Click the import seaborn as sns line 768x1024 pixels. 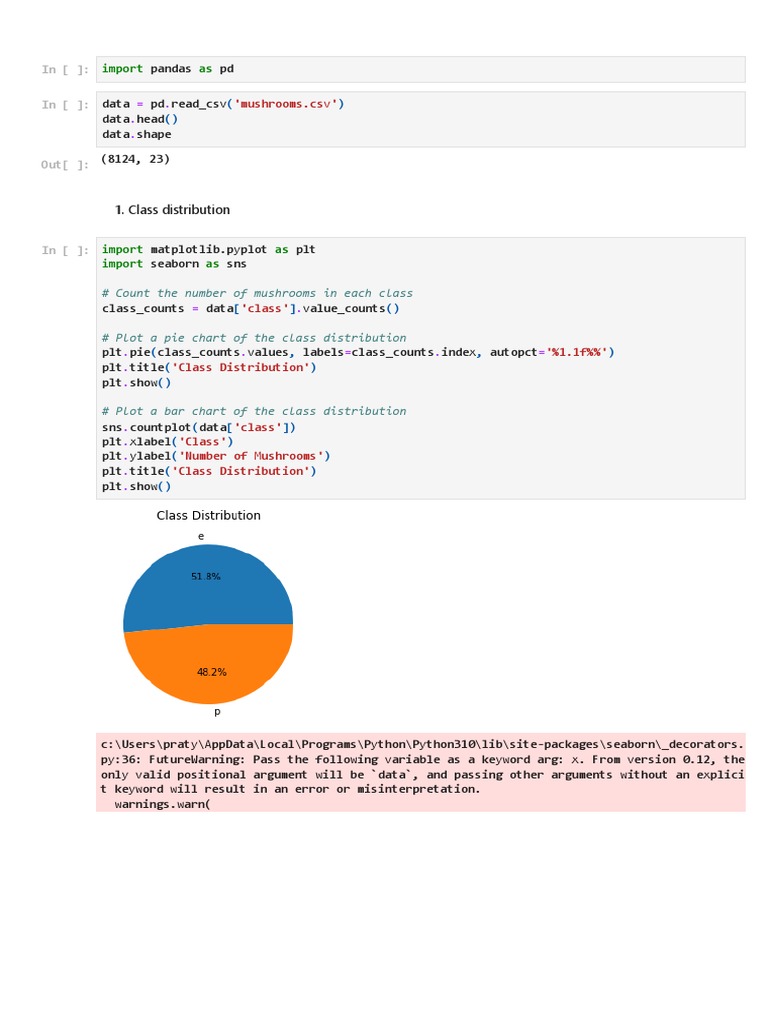pyautogui.click(x=174, y=264)
